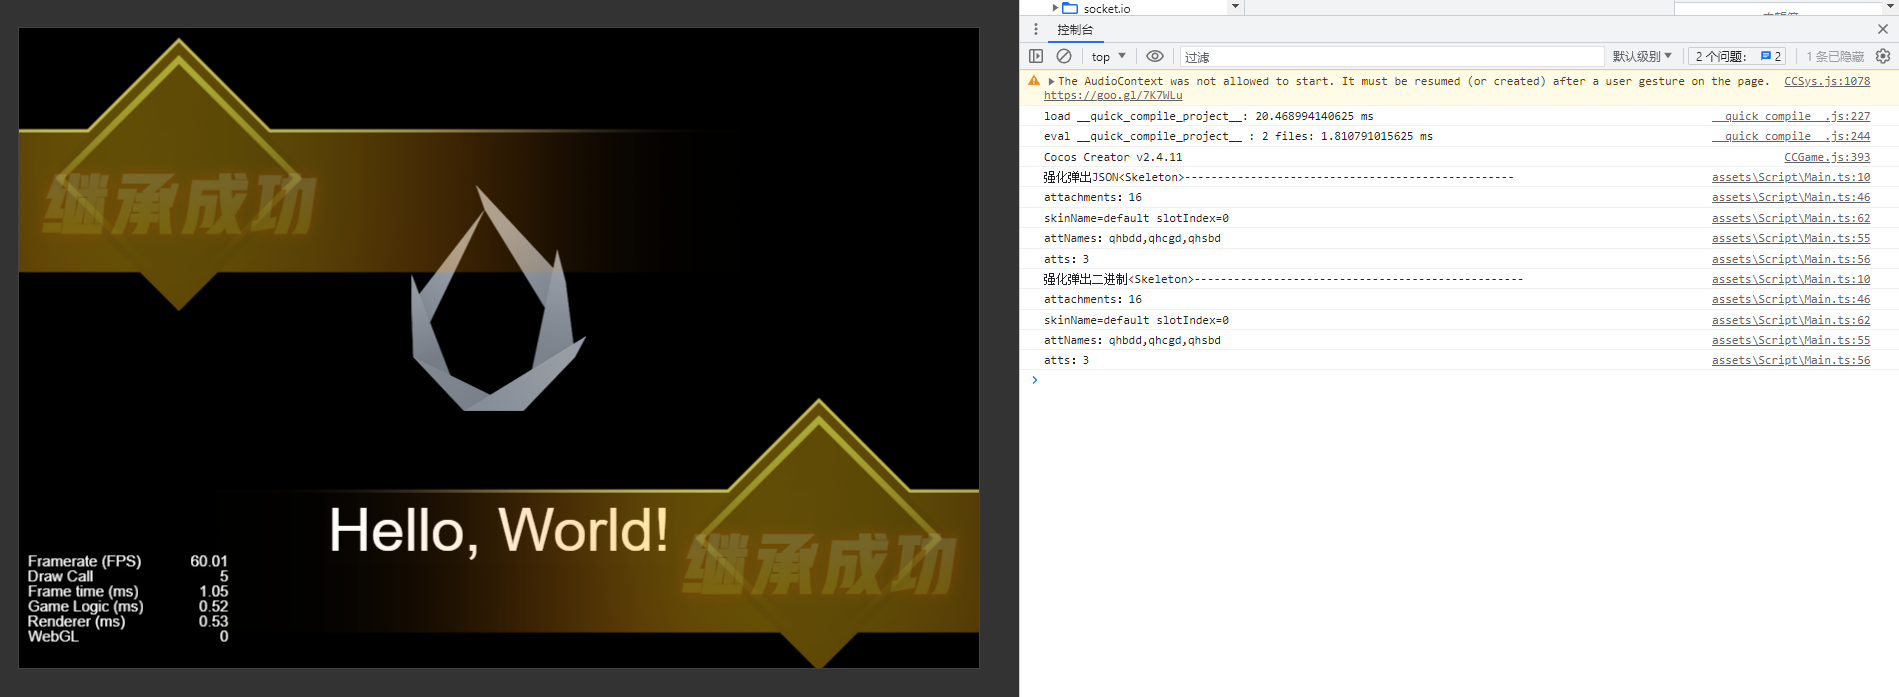Close the console drawer
Image resolution: width=1899 pixels, height=697 pixels.
pos(1883,29)
